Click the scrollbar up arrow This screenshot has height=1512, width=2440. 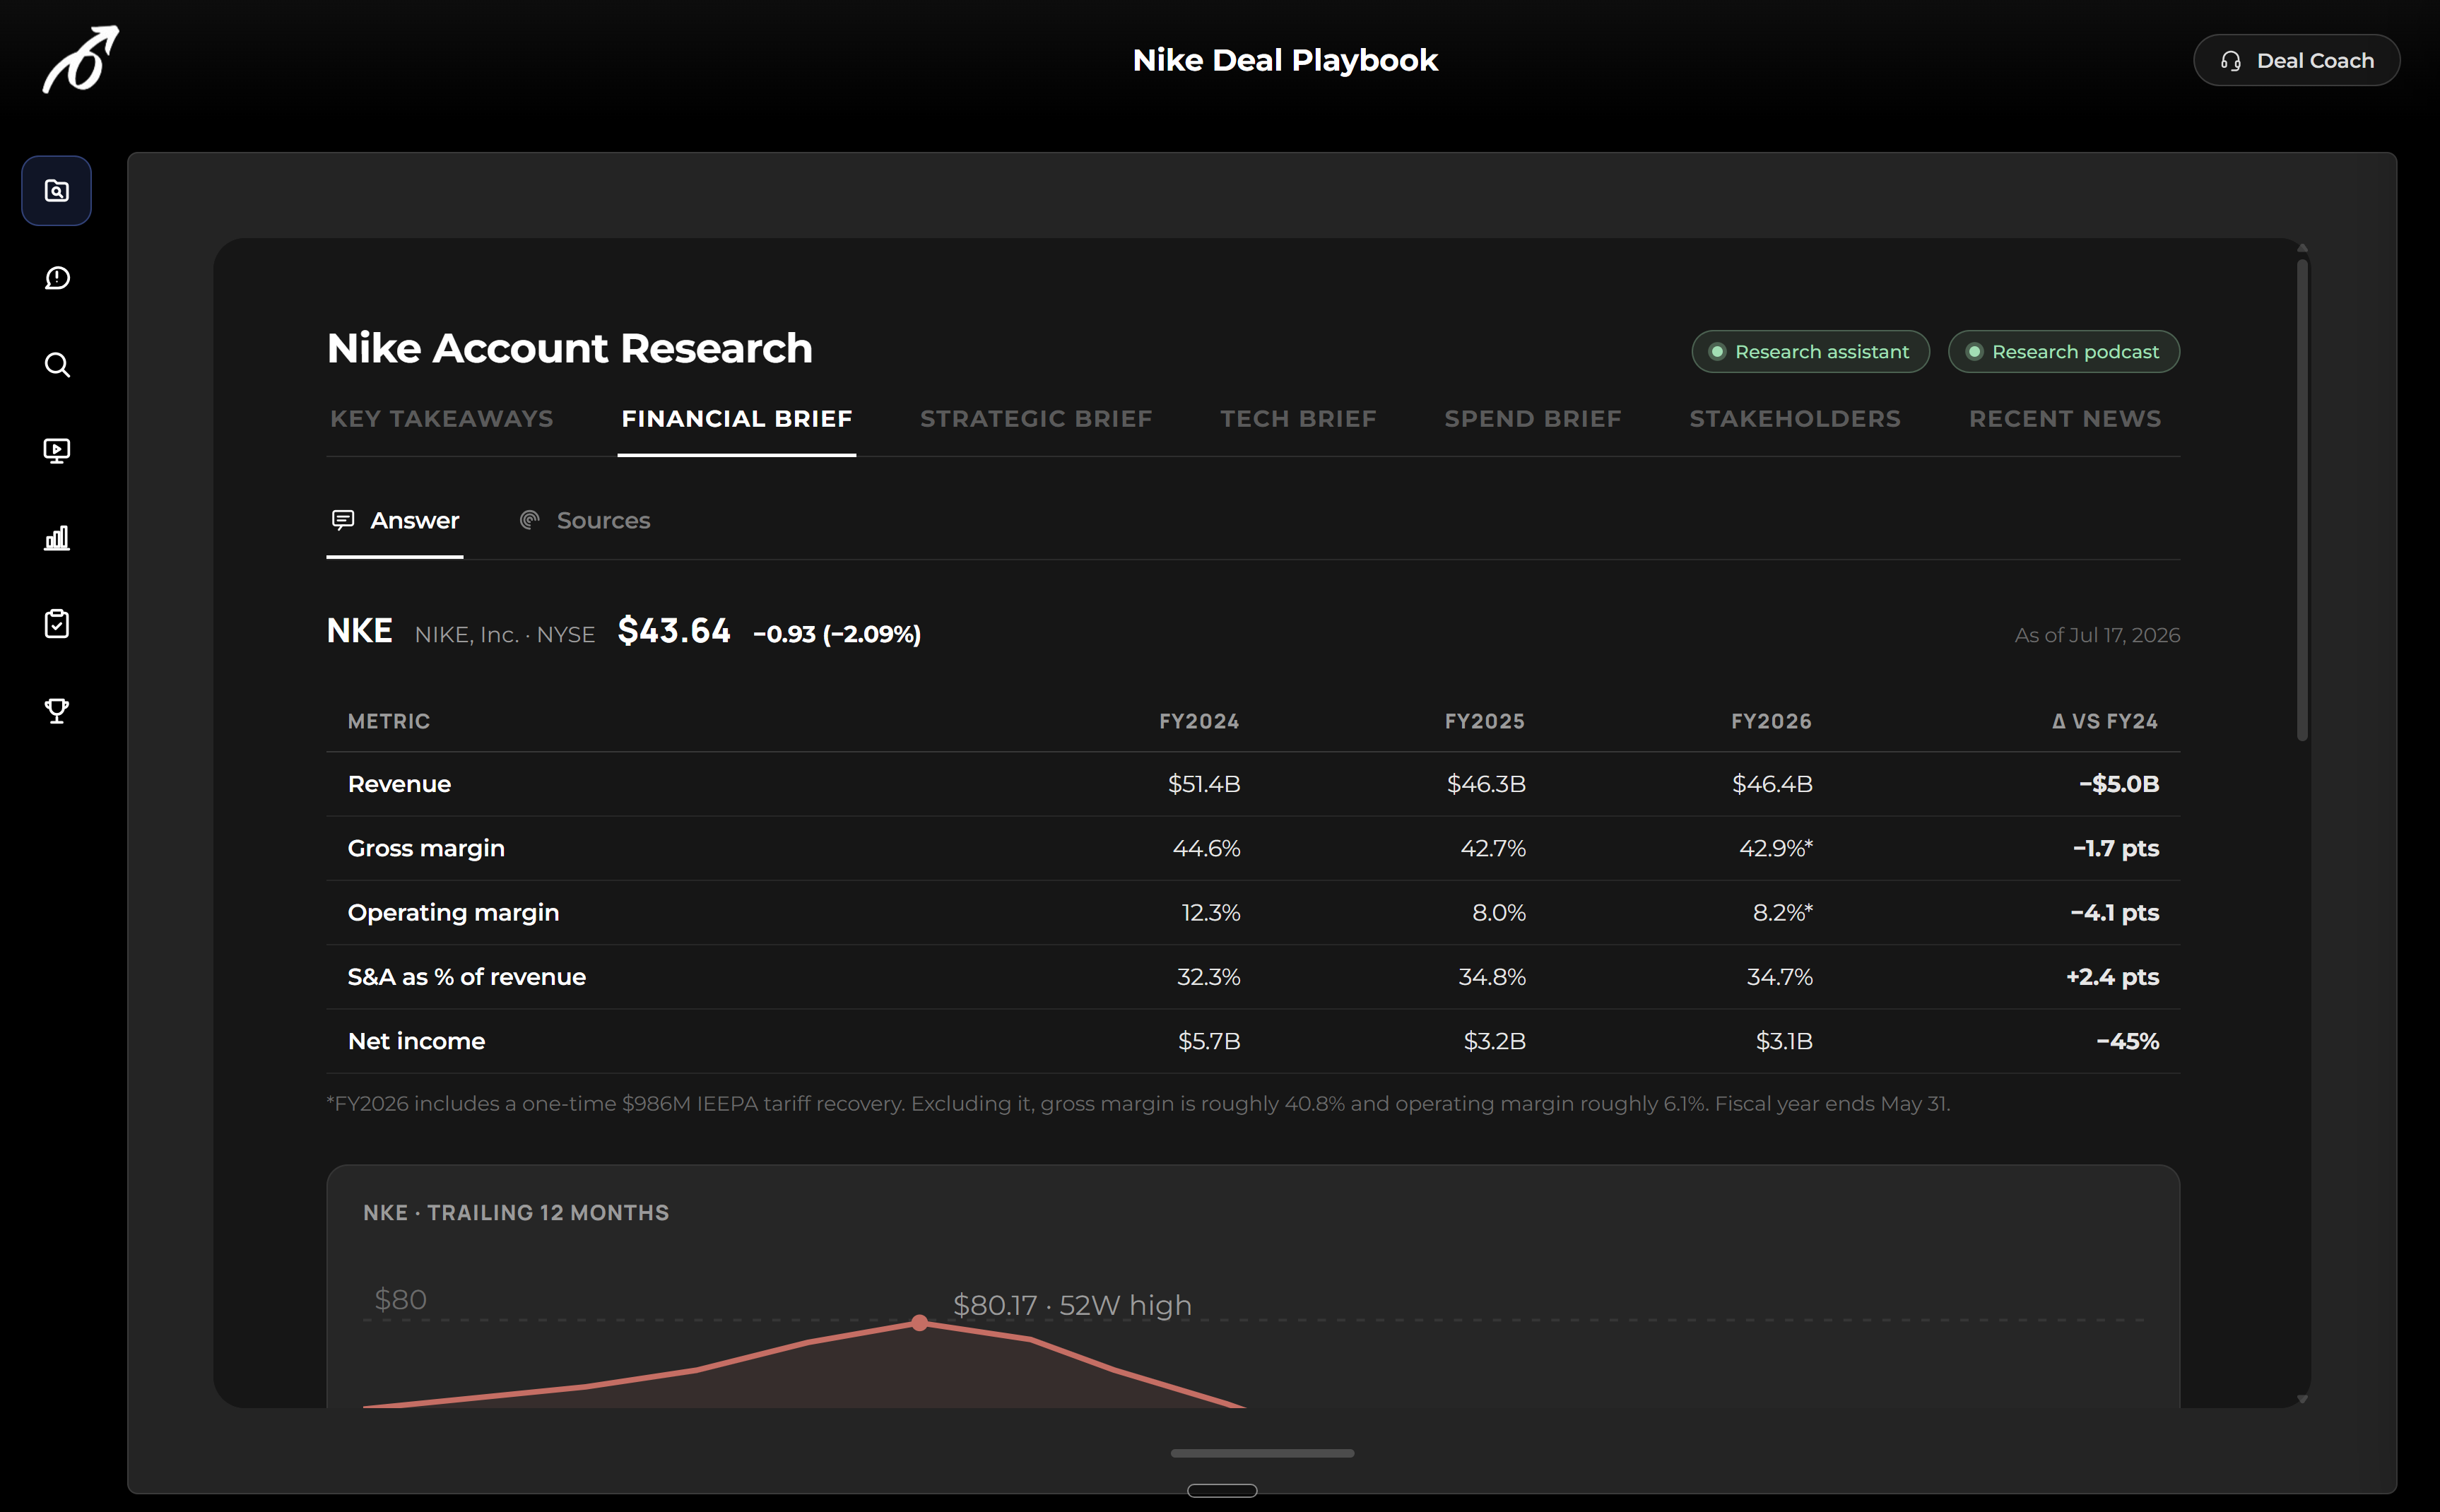pyautogui.click(x=2302, y=248)
